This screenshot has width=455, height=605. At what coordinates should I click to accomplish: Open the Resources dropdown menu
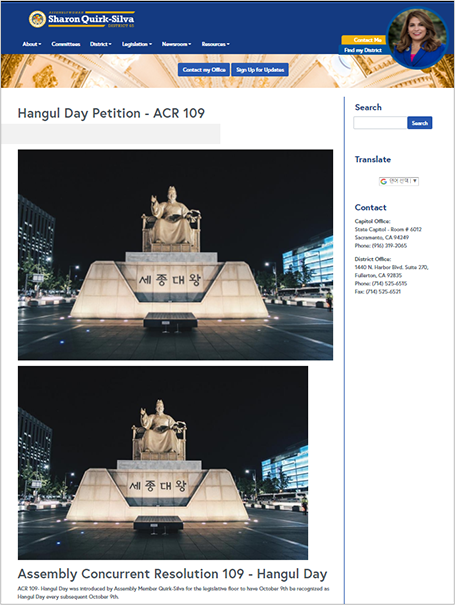pyautogui.click(x=216, y=44)
